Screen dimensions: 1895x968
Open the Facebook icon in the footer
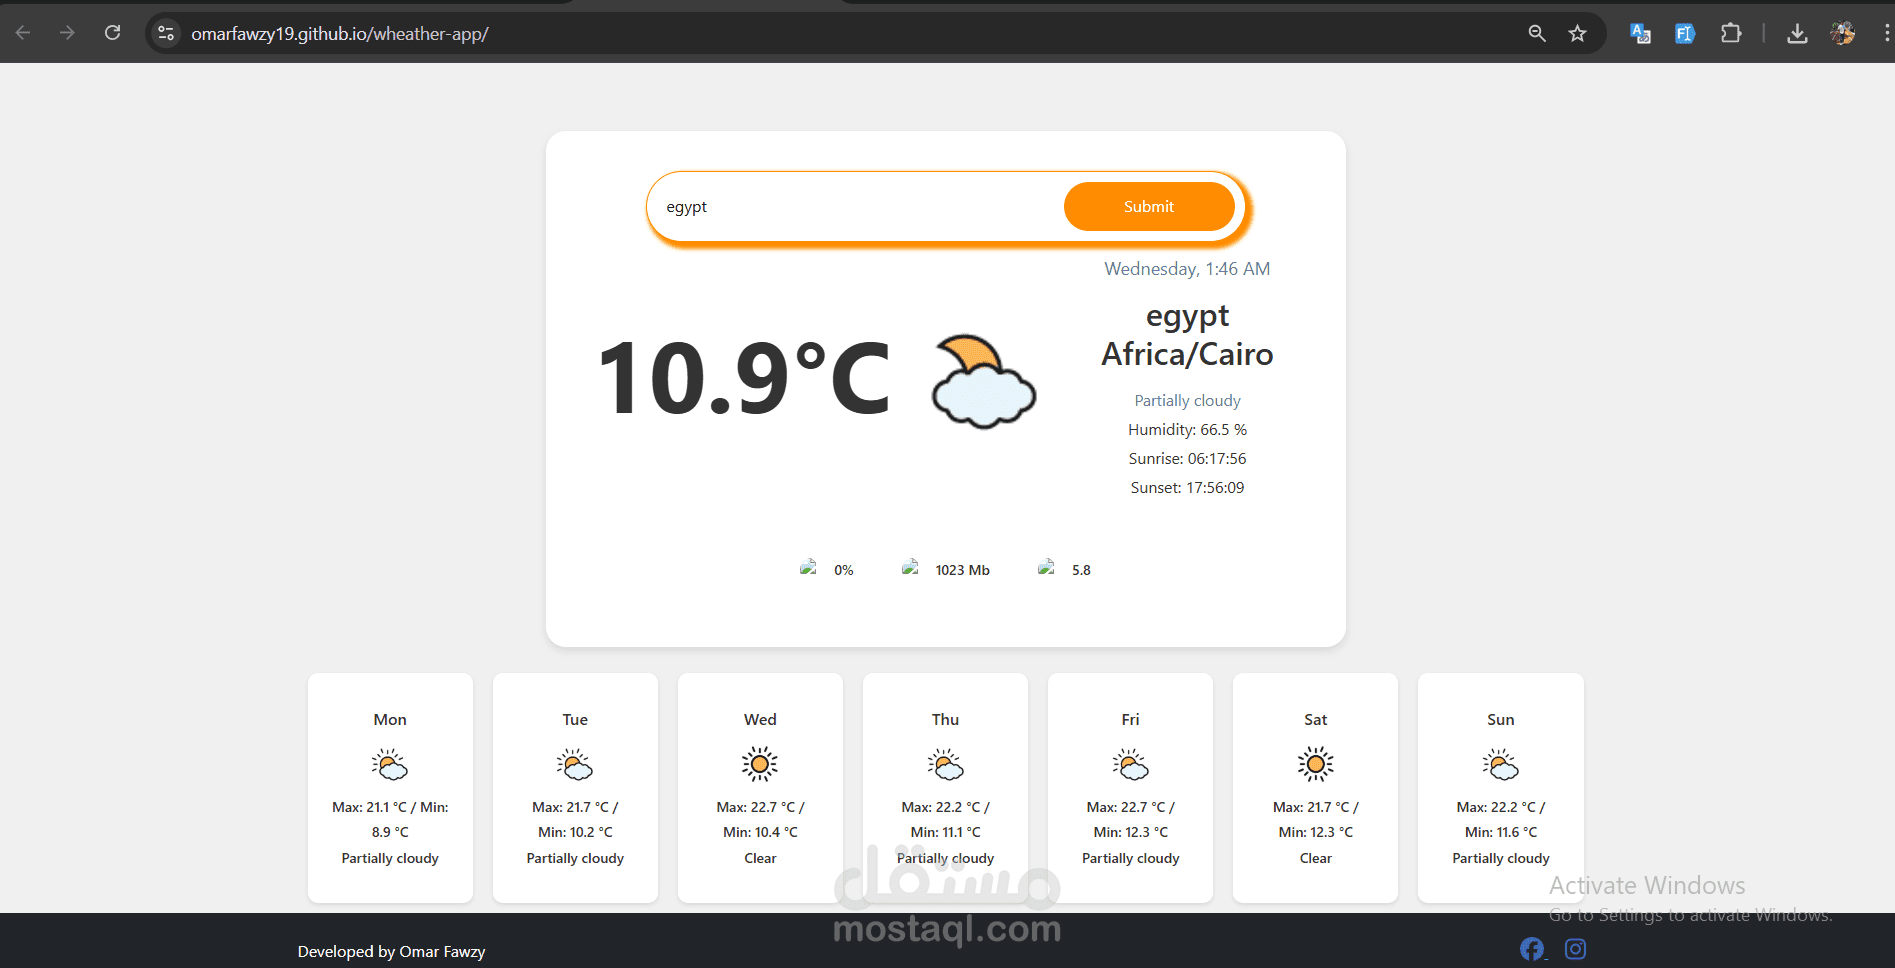[1532, 948]
